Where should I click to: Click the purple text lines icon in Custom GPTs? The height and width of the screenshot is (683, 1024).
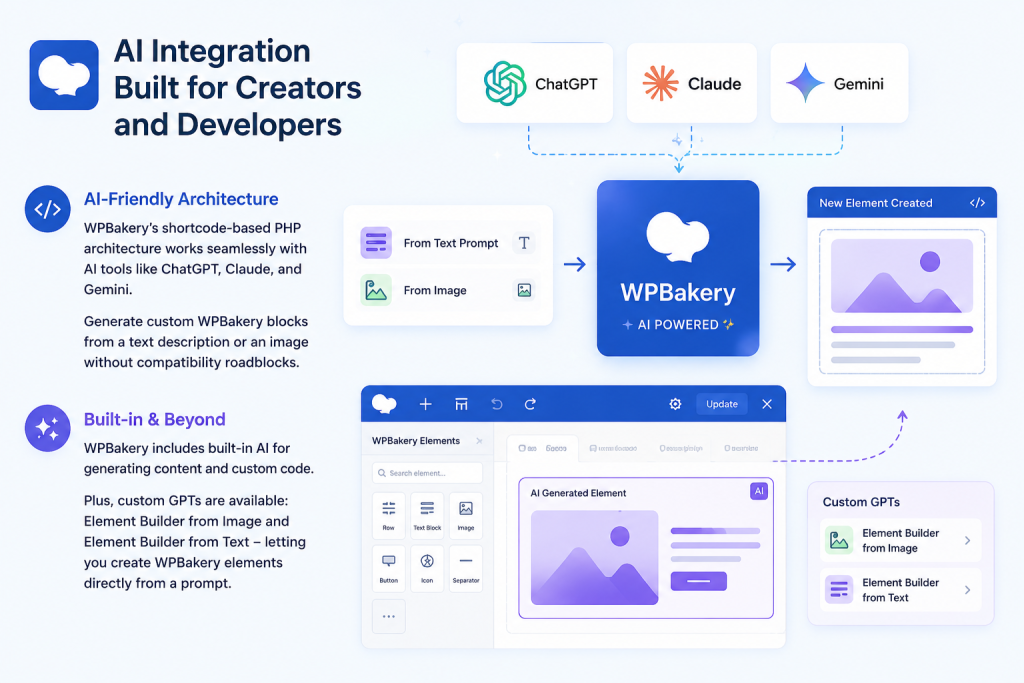click(839, 590)
